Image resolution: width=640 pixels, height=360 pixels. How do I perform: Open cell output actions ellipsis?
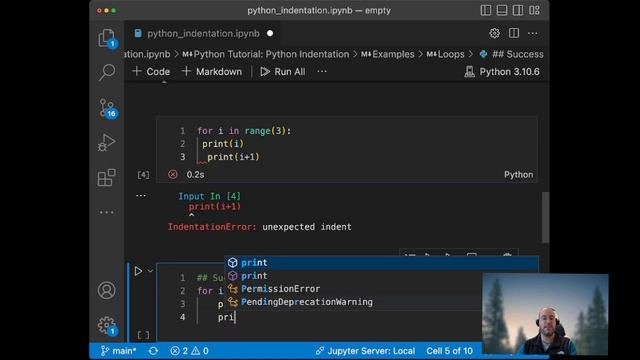point(141,196)
